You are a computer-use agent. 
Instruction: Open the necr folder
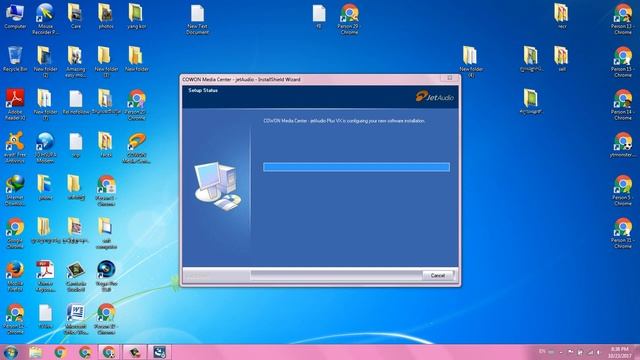click(562, 17)
